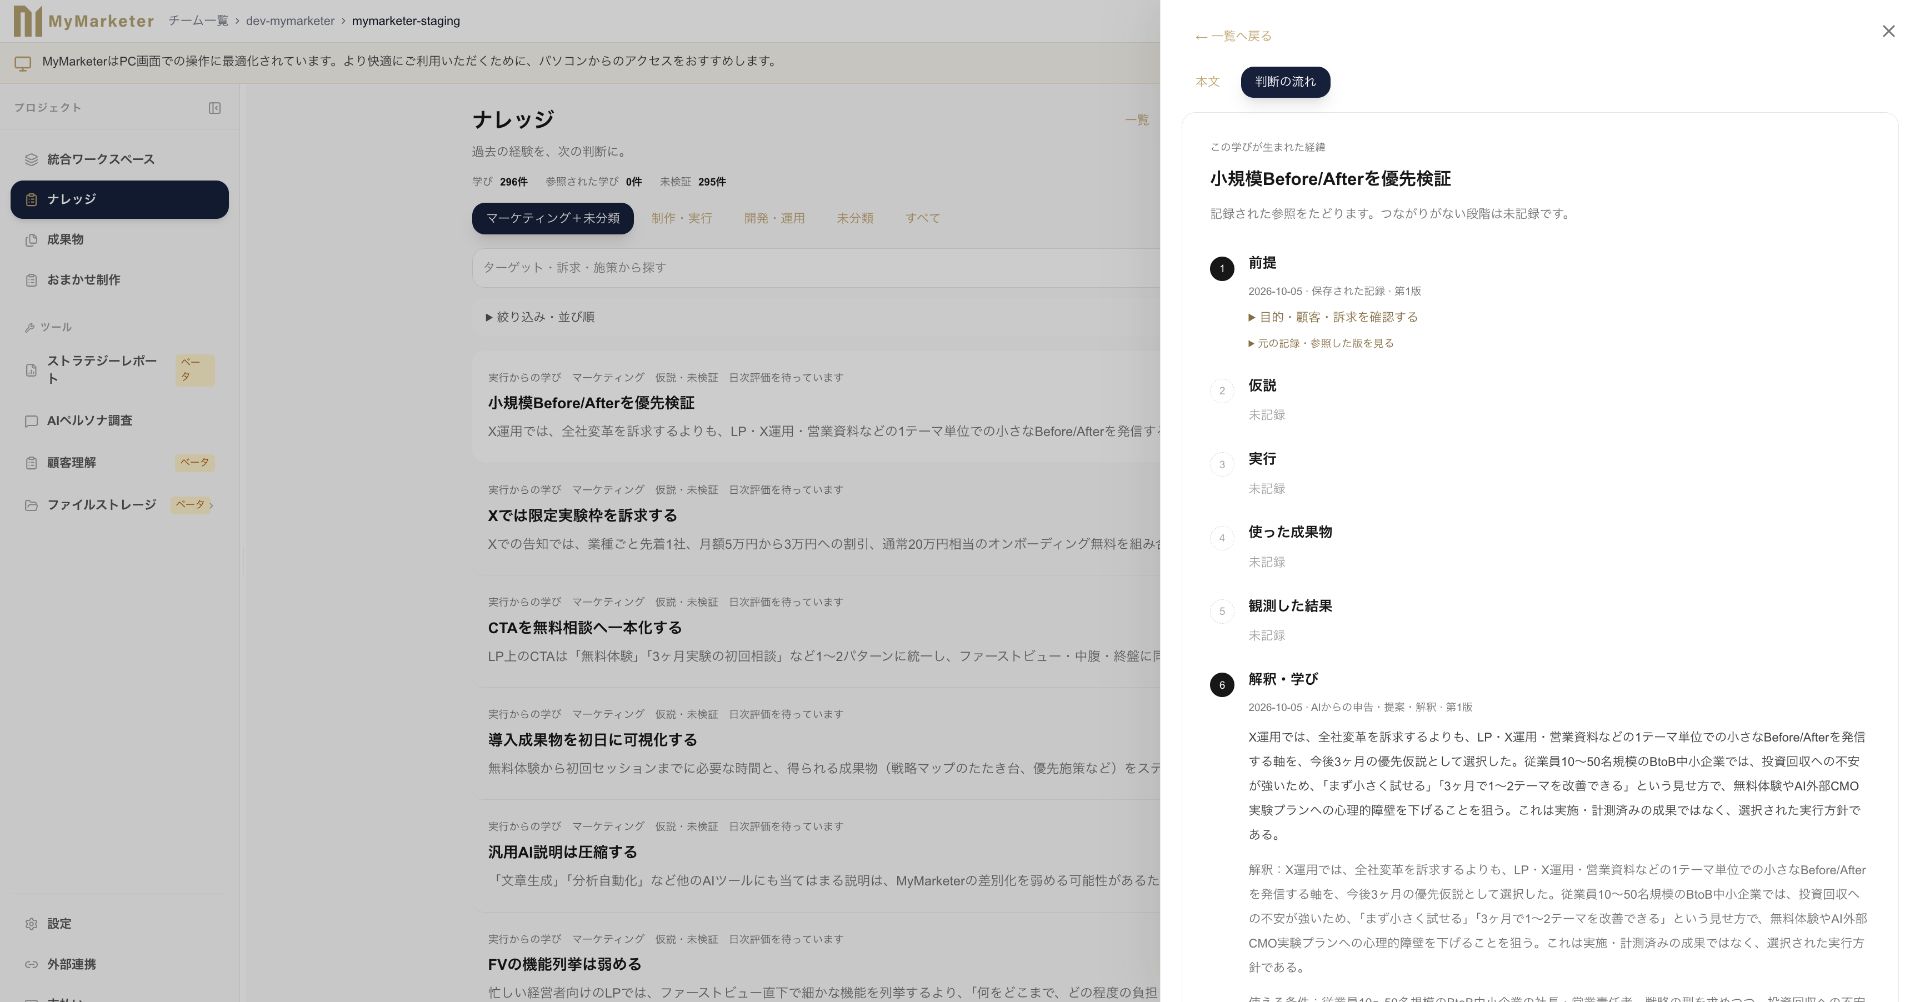The width and height of the screenshot is (1920, 1002).
Task: Switch to the 本文 tab
Action: point(1207,82)
